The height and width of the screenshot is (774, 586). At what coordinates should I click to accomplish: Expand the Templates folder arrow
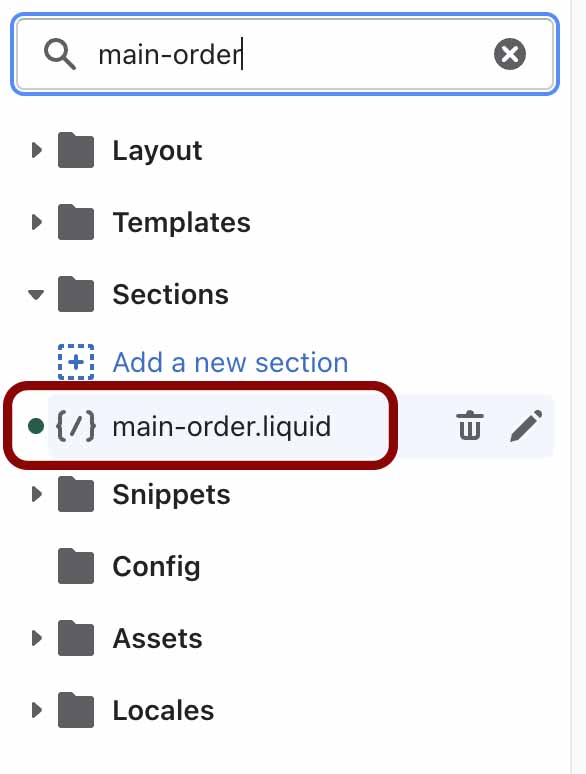coord(36,222)
